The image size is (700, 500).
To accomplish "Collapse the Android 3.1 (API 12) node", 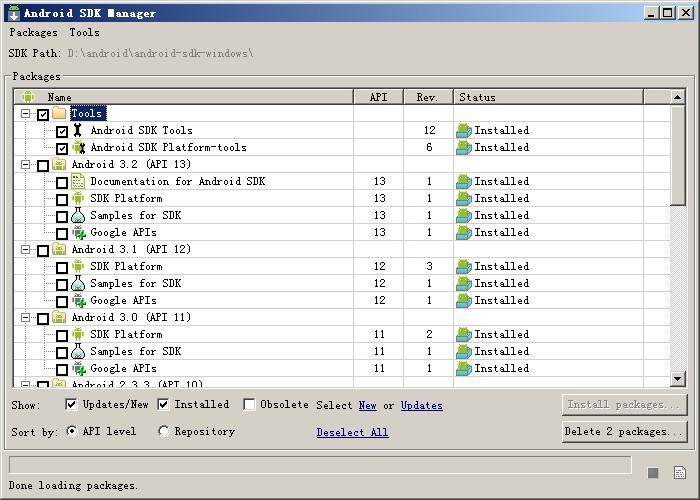I will coord(25,250).
